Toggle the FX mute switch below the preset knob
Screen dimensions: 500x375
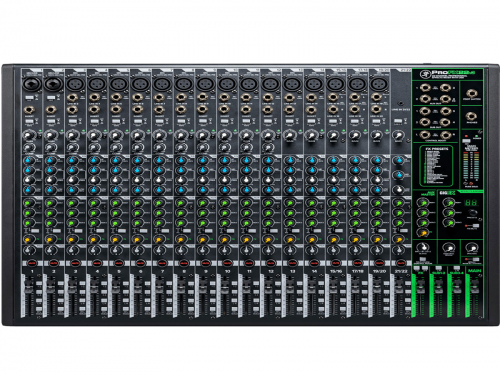point(475,226)
